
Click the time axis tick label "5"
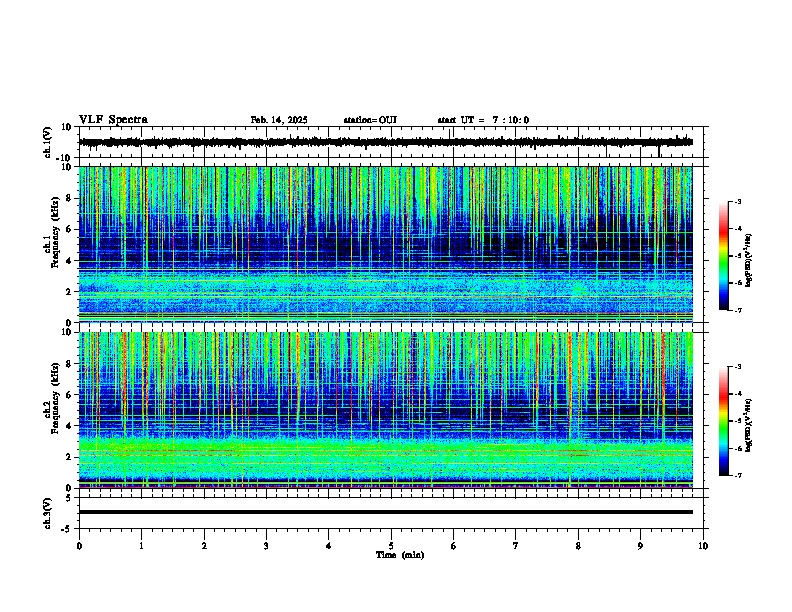point(391,546)
